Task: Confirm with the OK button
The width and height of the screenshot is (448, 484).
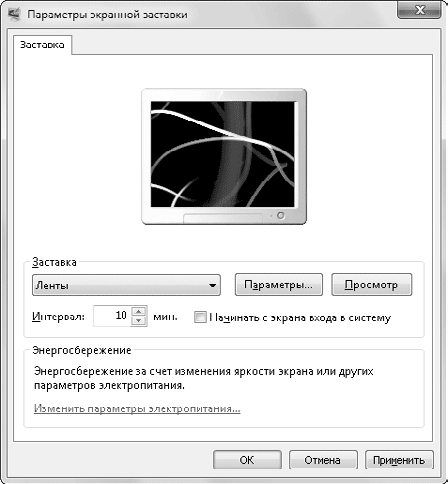Action: point(247,460)
